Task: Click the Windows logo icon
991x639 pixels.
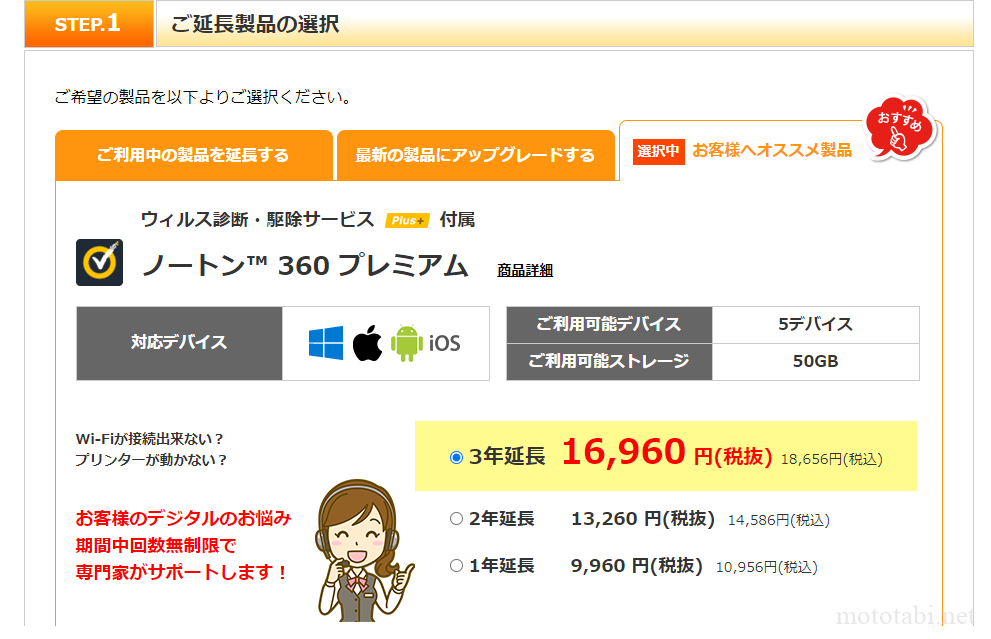Action: tap(325, 343)
